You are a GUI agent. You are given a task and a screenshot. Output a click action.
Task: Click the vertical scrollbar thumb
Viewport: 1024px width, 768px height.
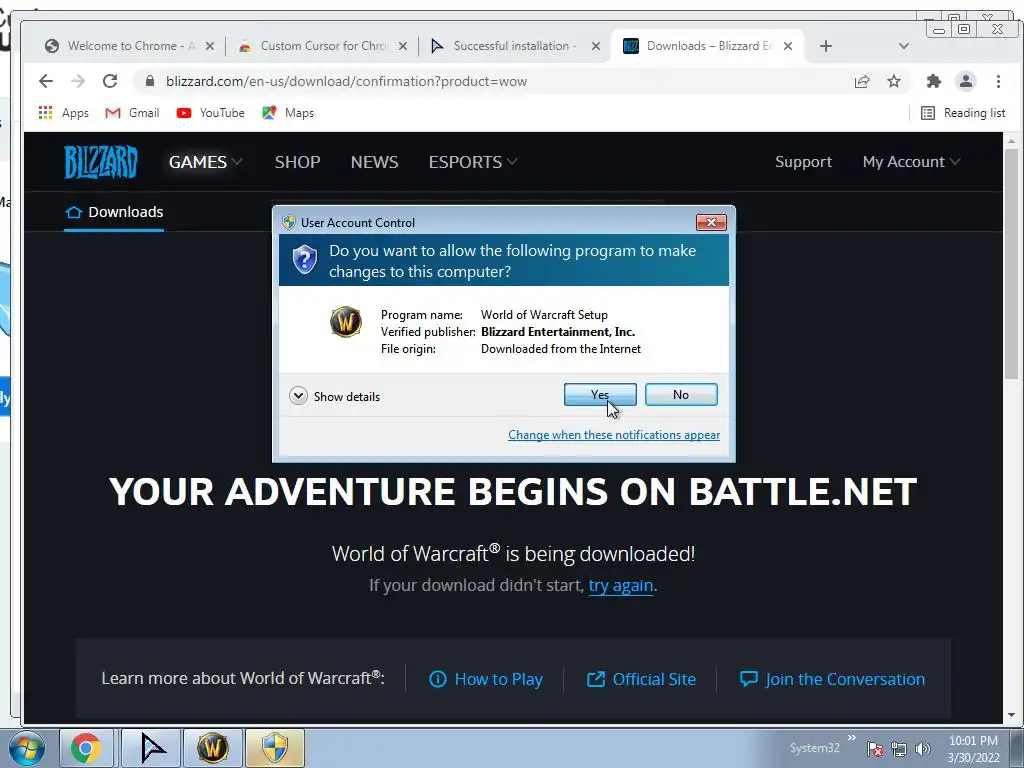tap(1011, 263)
